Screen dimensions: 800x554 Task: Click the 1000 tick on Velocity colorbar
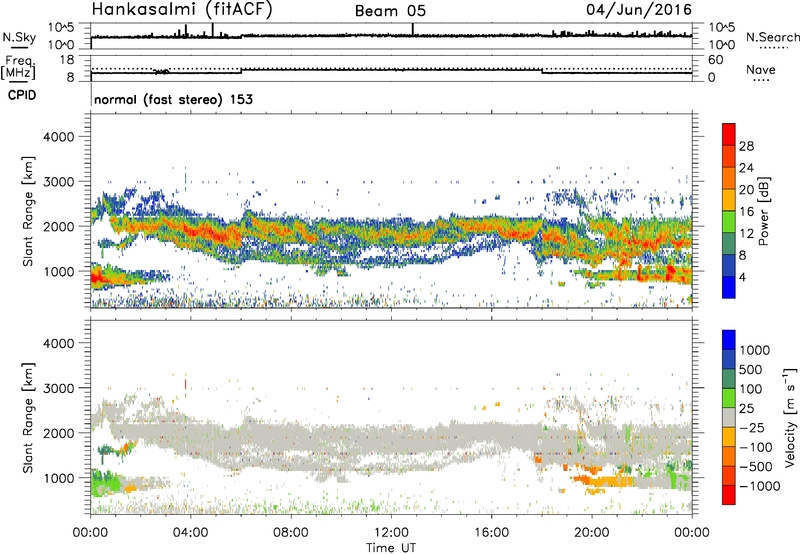[755, 350]
